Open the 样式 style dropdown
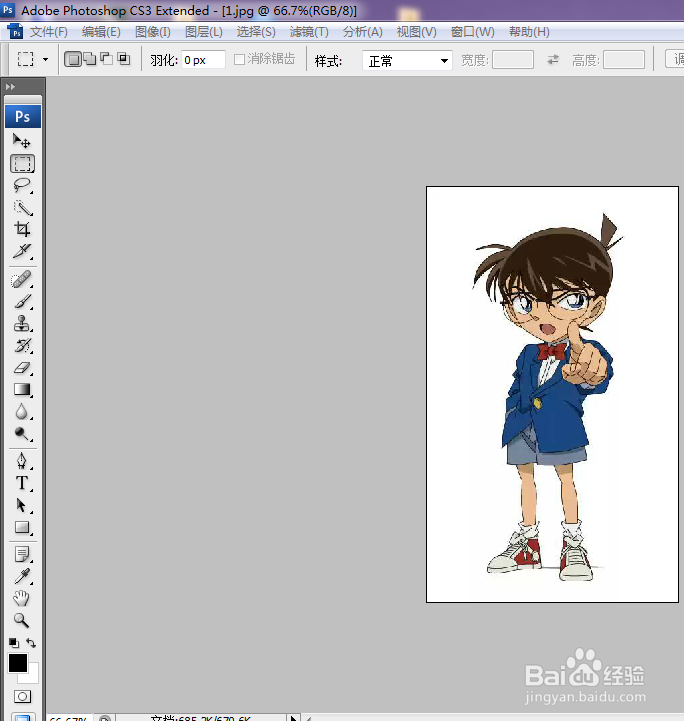Viewport: 684px width, 721px height. (x=407, y=60)
